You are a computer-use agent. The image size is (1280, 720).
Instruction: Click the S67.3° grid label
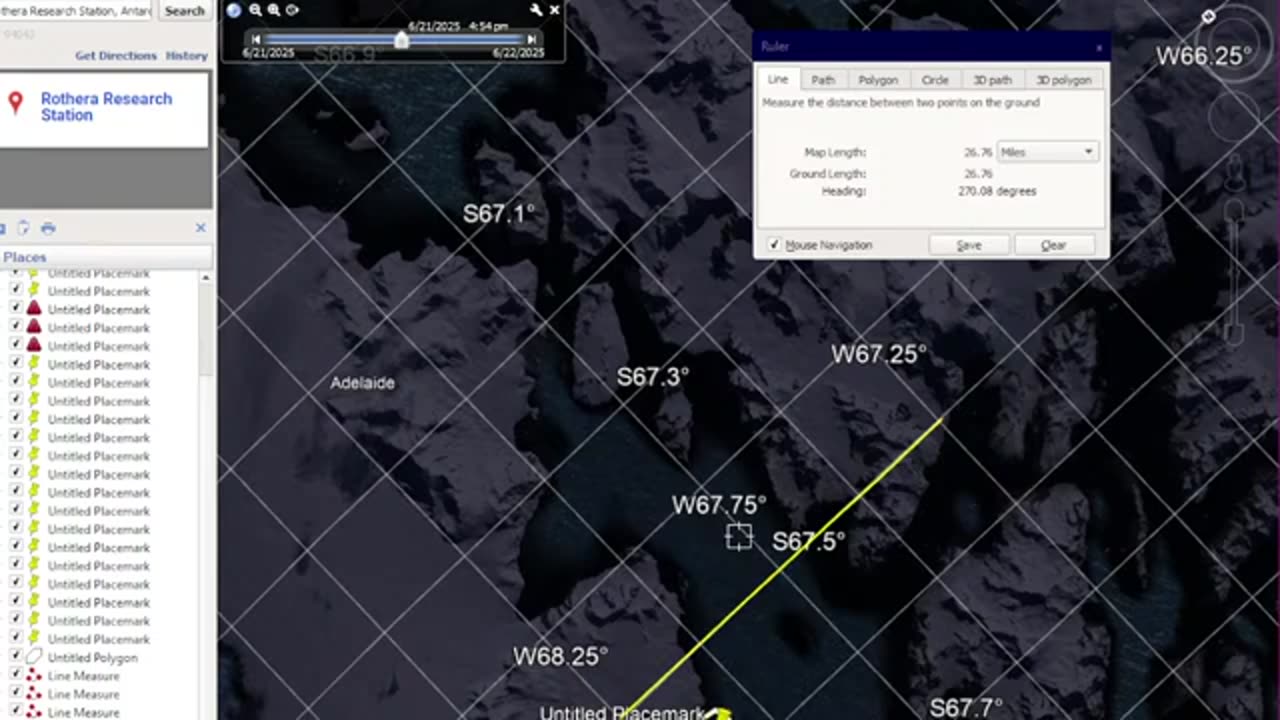(654, 377)
